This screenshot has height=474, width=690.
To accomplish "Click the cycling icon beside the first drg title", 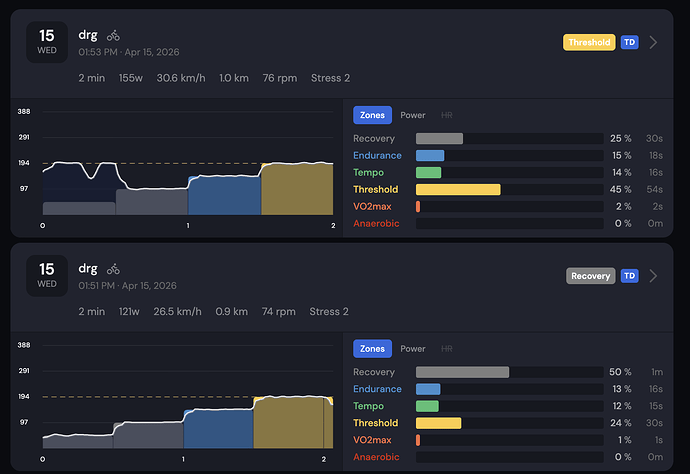I will [113, 35].
